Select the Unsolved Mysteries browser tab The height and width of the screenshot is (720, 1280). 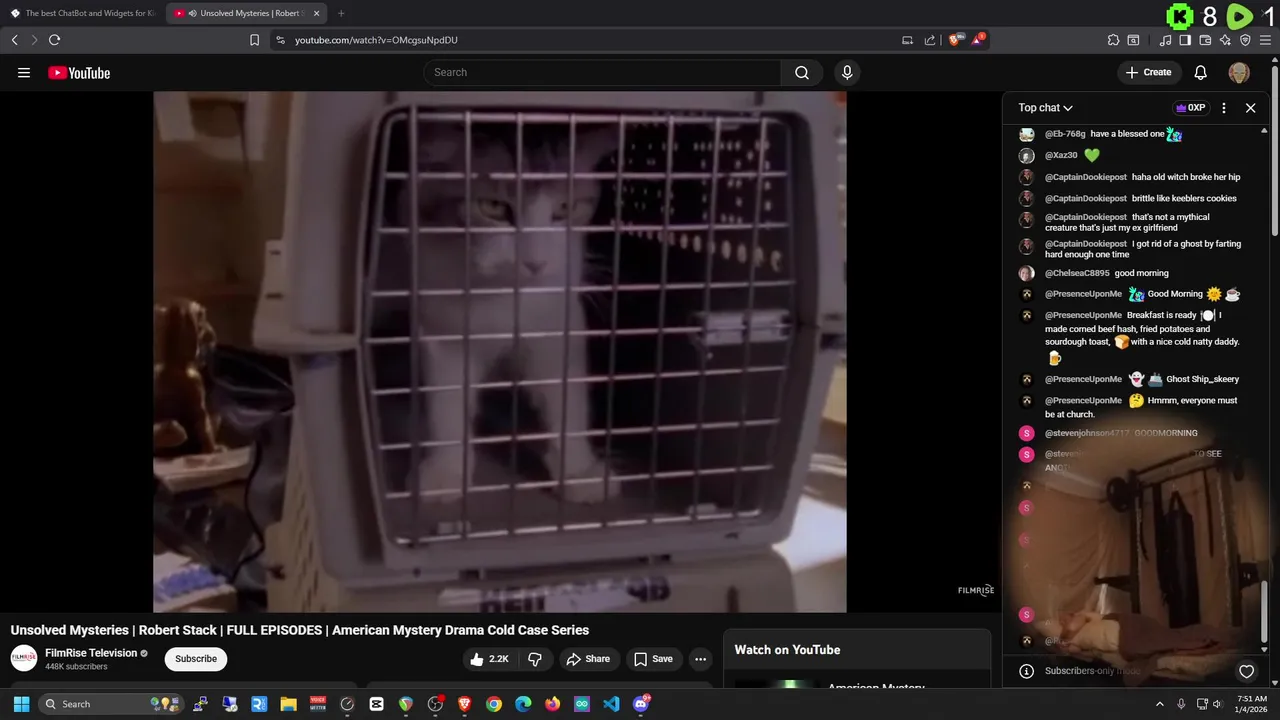(x=246, y=13)
